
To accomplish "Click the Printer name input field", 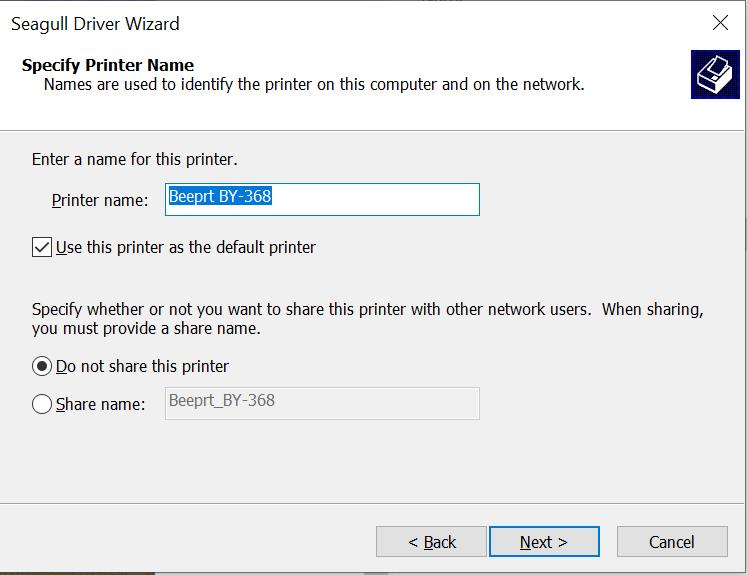I will click(322, 200).
